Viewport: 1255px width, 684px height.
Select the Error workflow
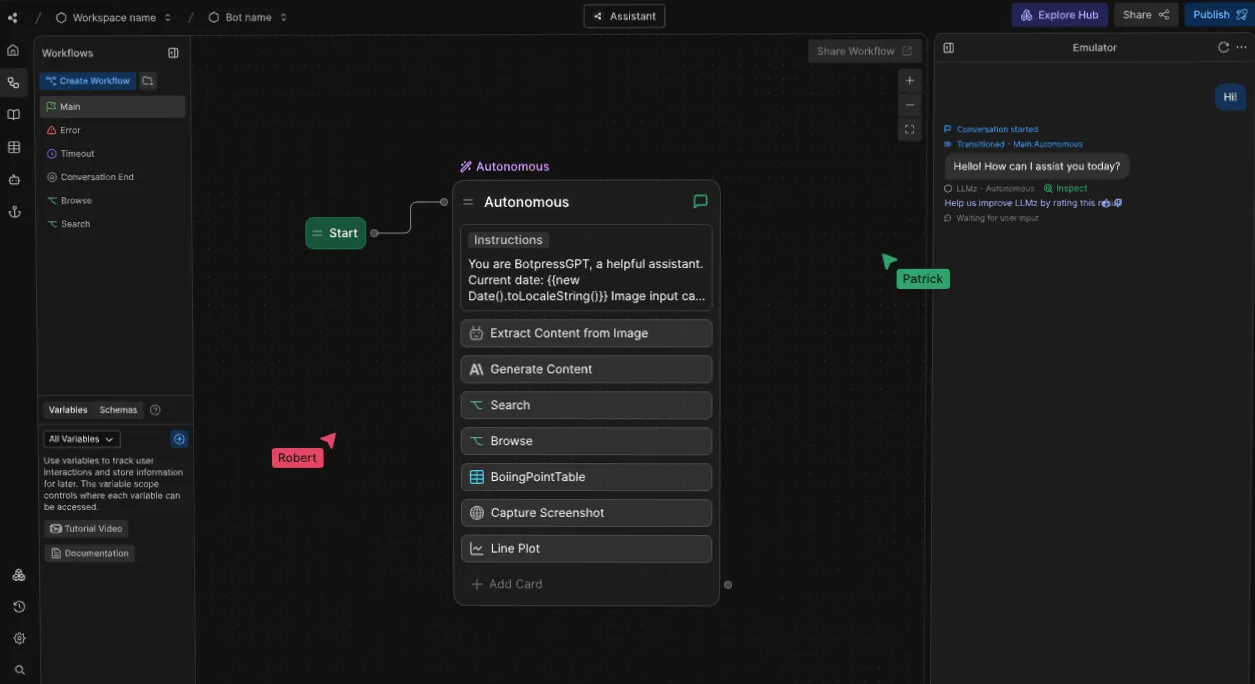point(112,130)
